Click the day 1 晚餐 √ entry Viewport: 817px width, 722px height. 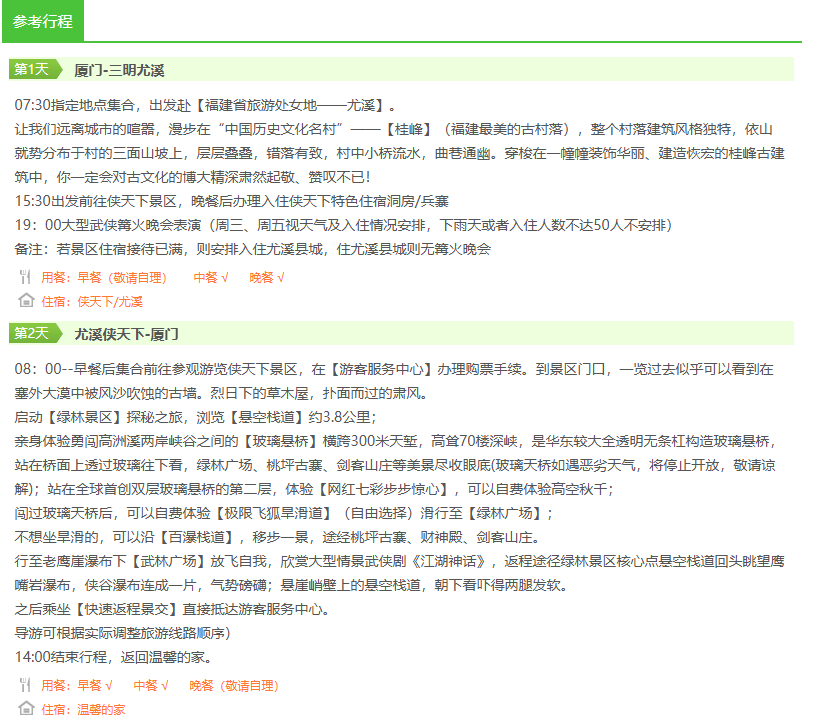[267, 278]
